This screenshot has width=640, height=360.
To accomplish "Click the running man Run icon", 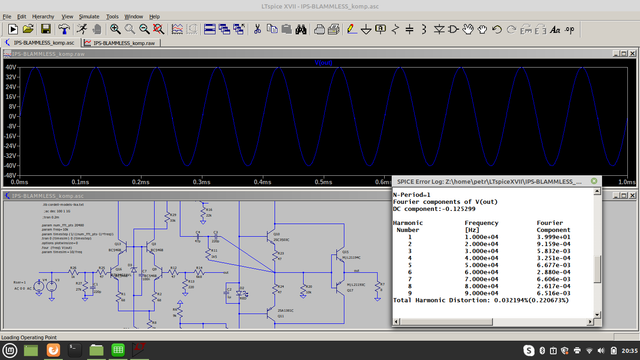I will 82,29.
